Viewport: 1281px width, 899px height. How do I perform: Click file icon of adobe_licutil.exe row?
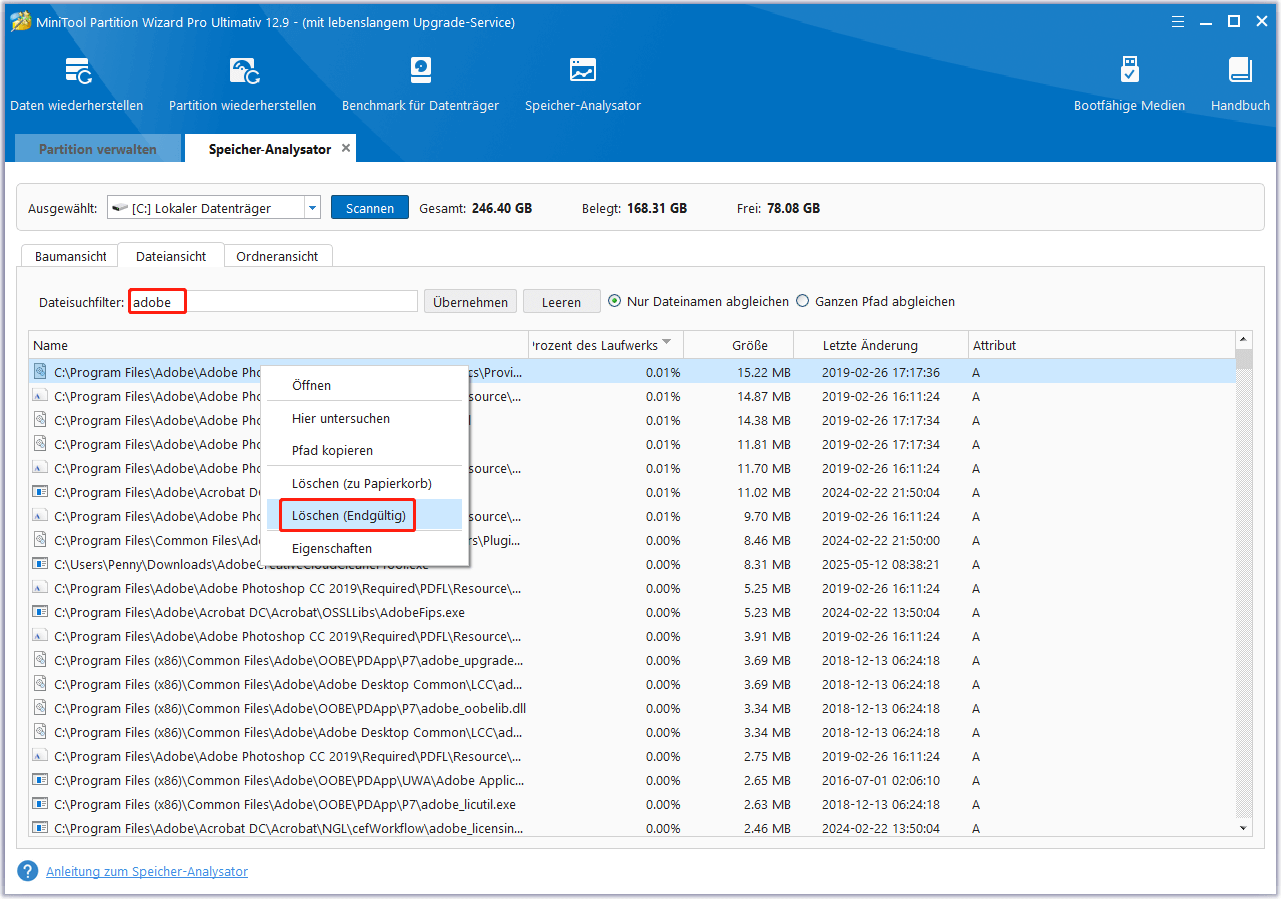[40, 804]
